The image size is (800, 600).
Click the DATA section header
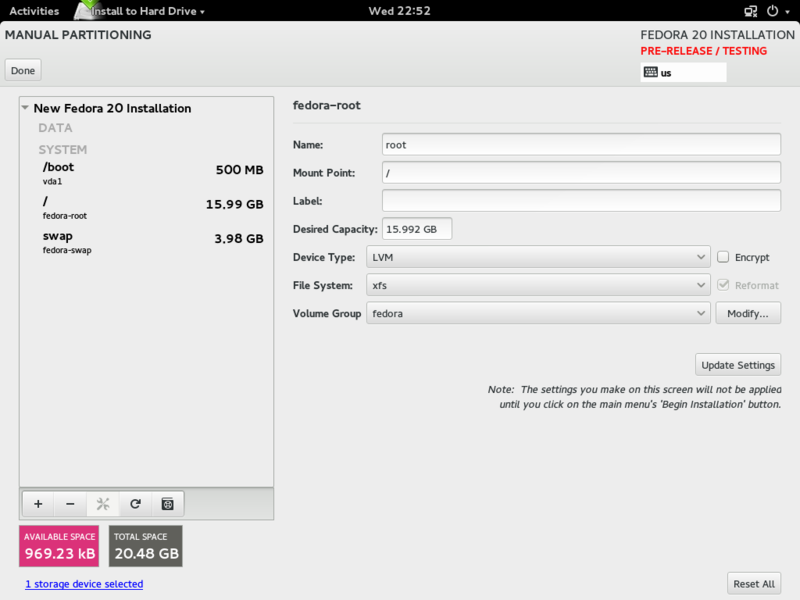55,128
